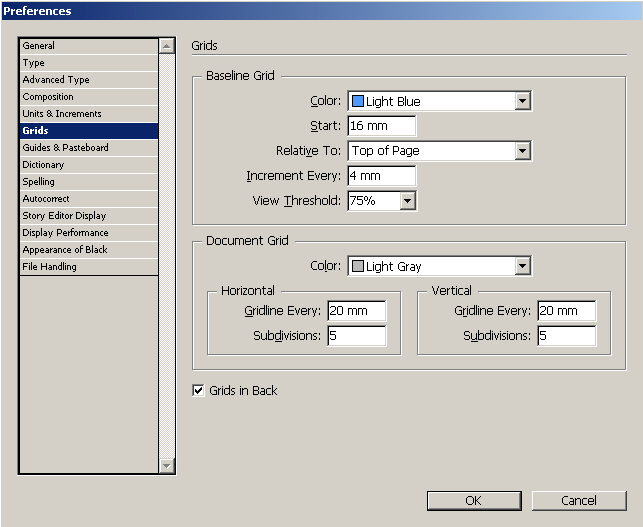Confirm preferences with OK button
This screenshot has width=643, height=527.
(474, 501)
